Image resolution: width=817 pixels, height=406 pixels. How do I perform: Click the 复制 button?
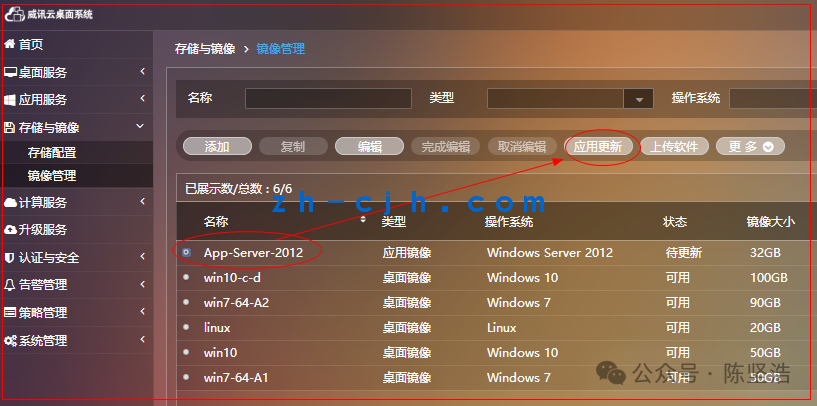coord(293,147)
